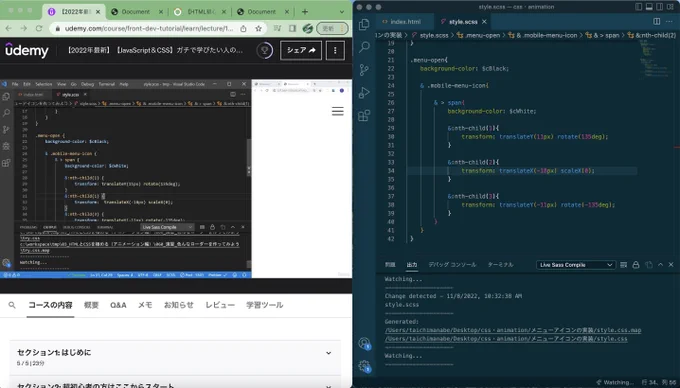The width and height of the screenshot is (680, 388).
Task: Open the output log in an editor
Action: click(648, 264)
